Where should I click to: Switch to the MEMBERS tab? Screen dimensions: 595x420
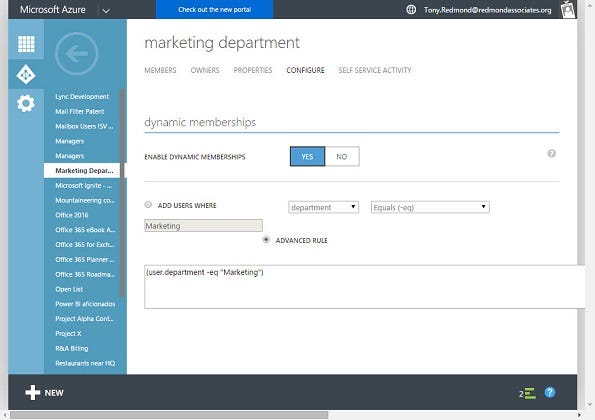[160, 70]
